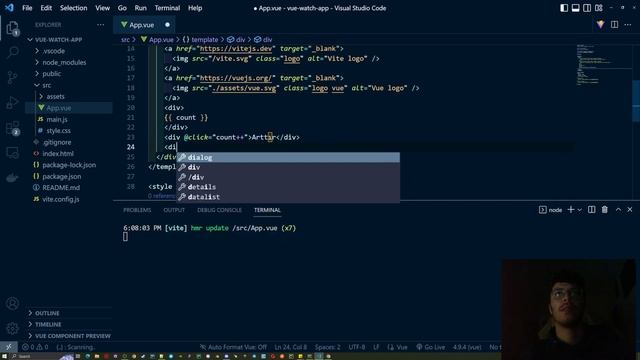Switch to the OUTPUT tab
This screenshot has height=360, width=640.
click(x=174, y=210)
